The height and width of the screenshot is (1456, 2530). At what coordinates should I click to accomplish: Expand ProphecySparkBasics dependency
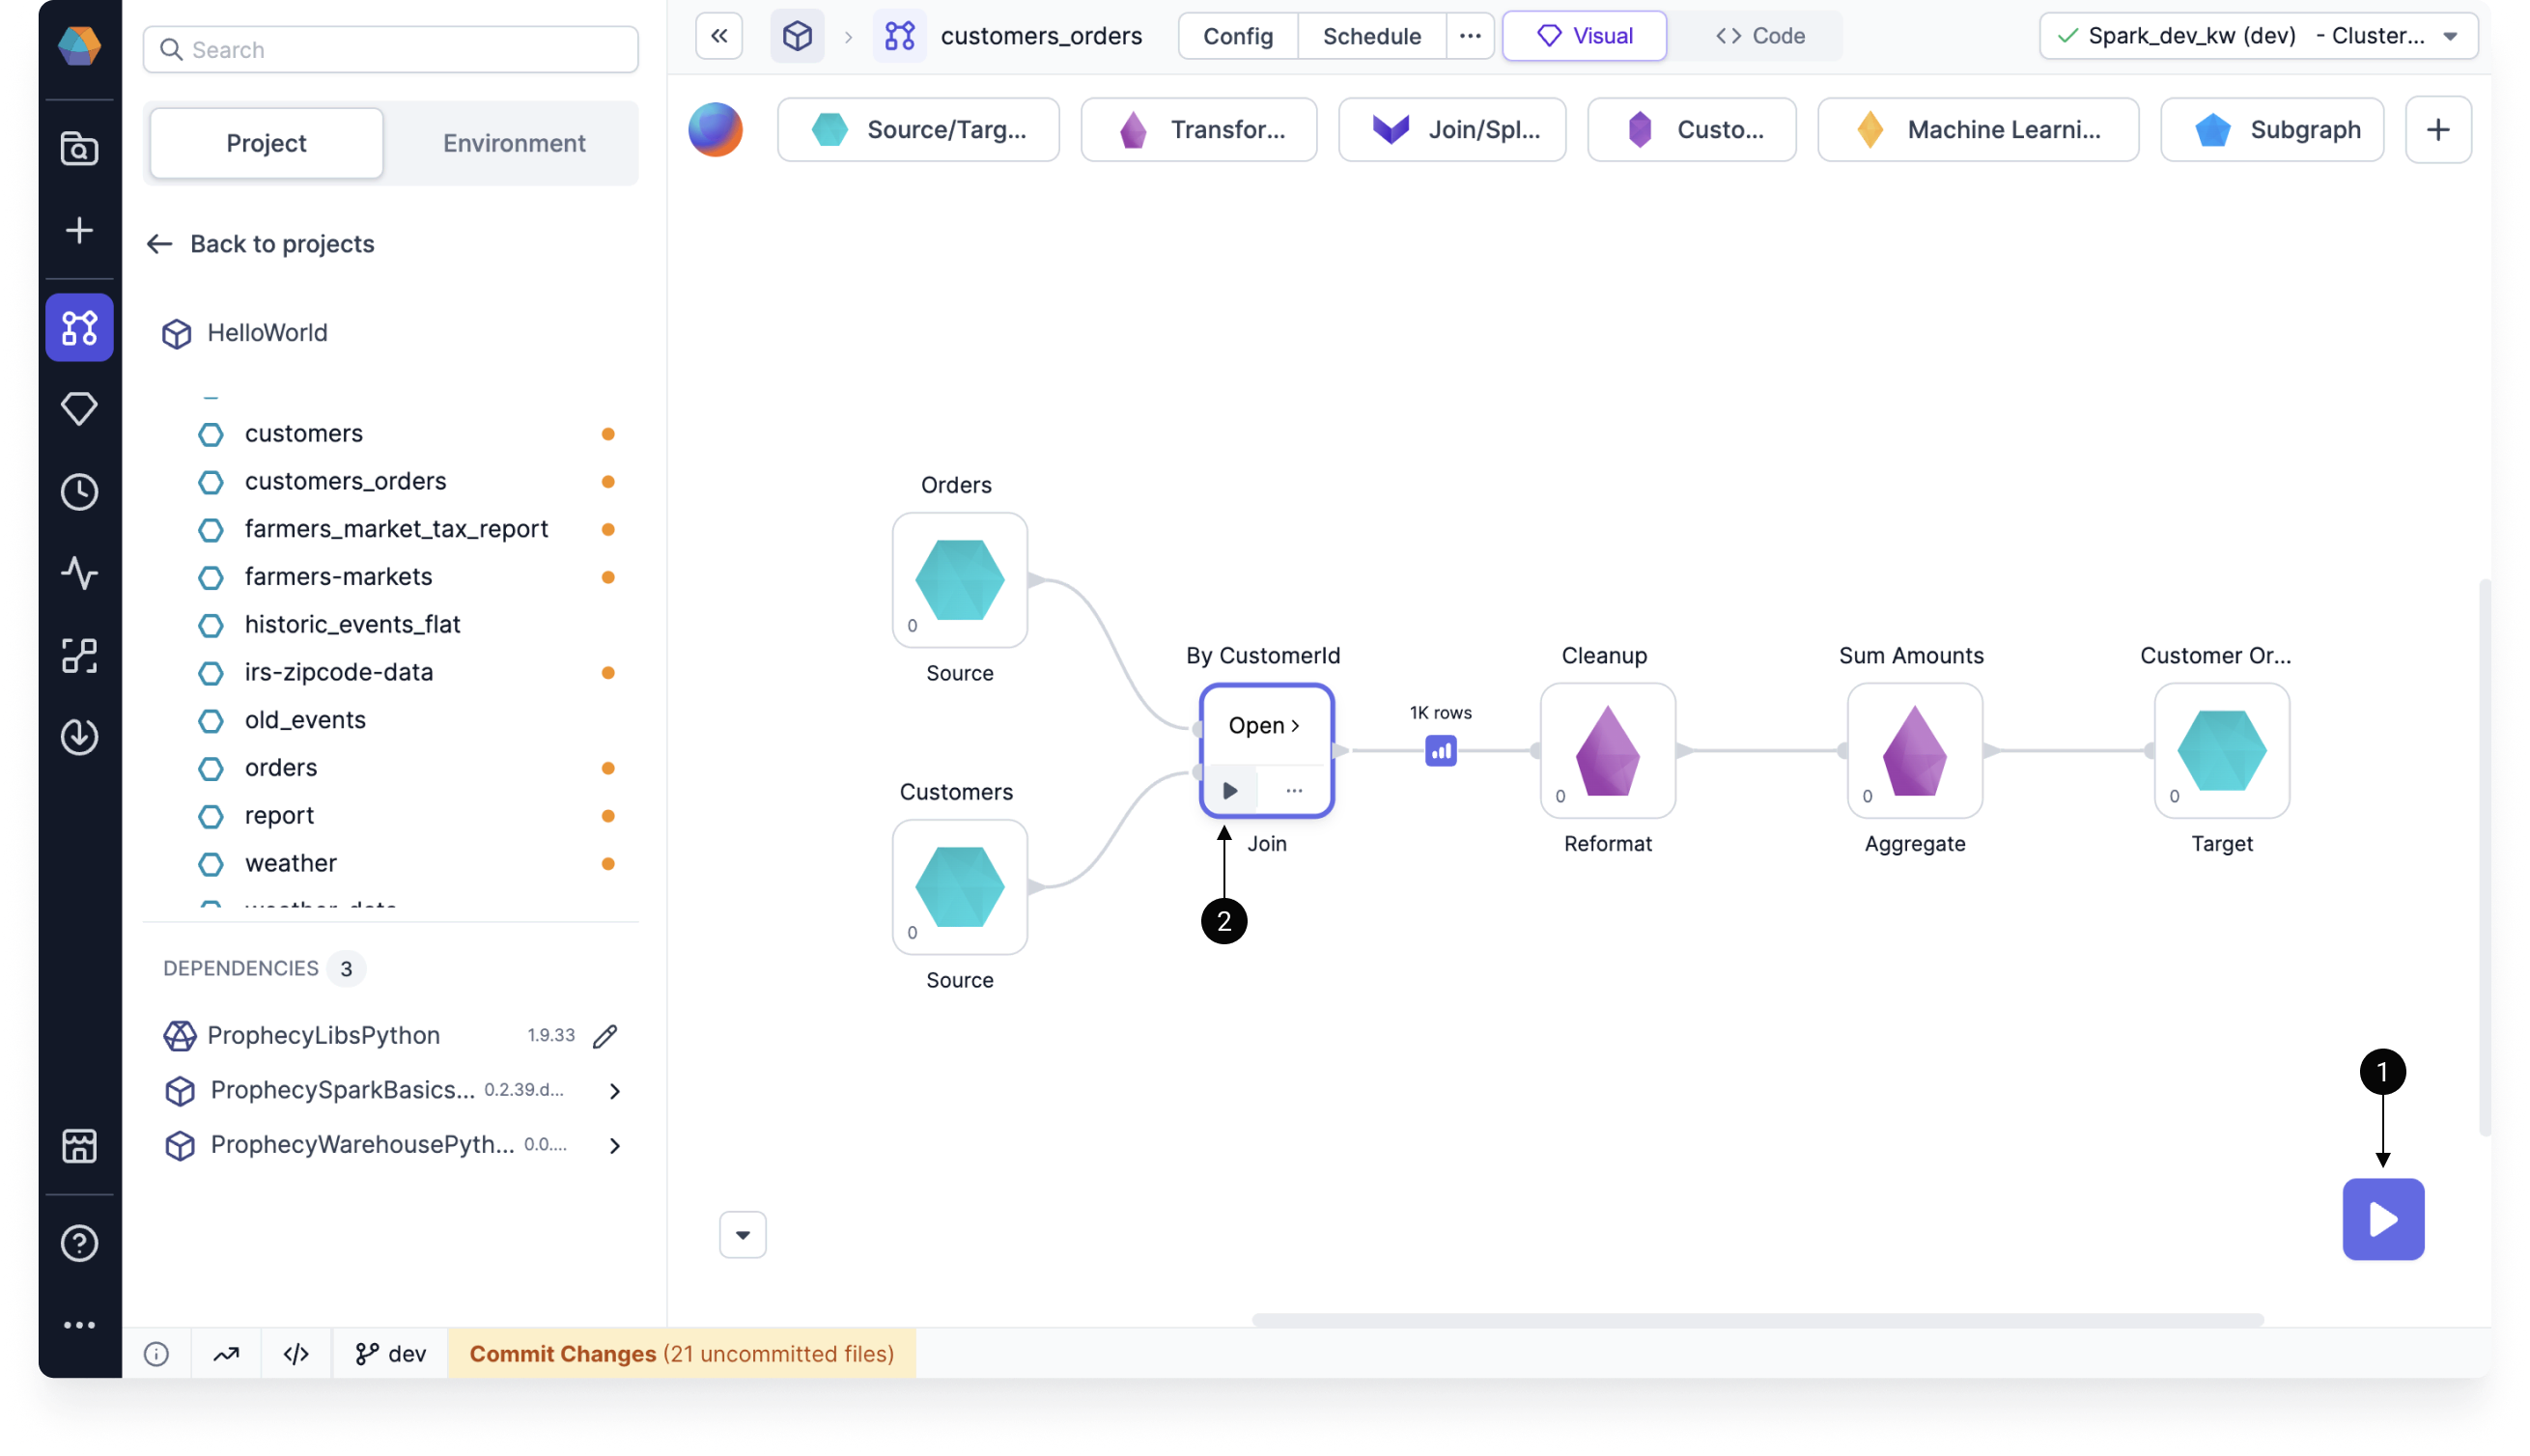[614, 1091]
